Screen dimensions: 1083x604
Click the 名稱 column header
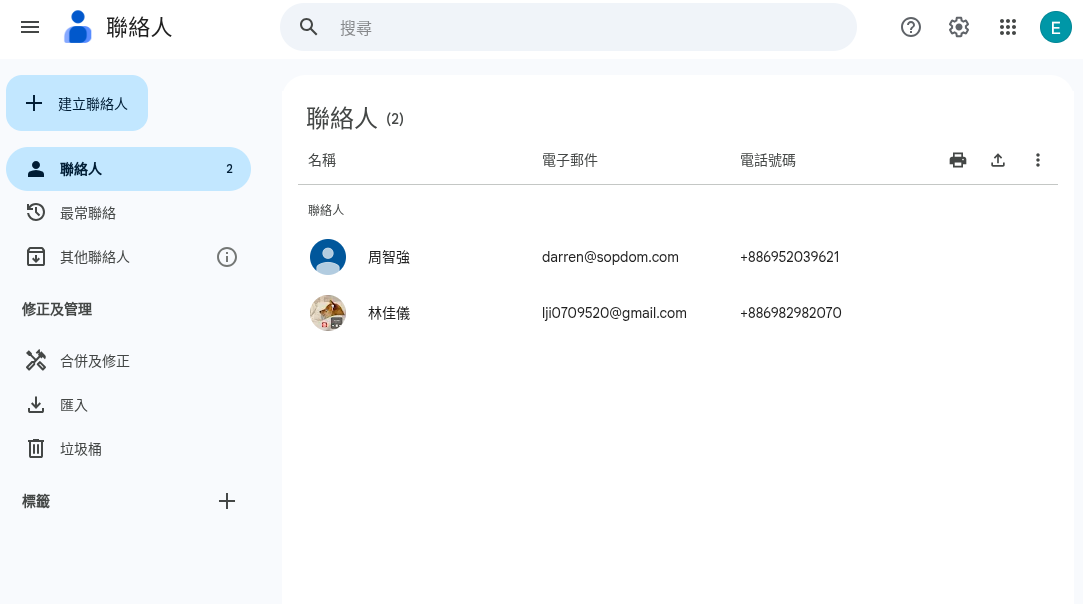[x=322, y=160]
